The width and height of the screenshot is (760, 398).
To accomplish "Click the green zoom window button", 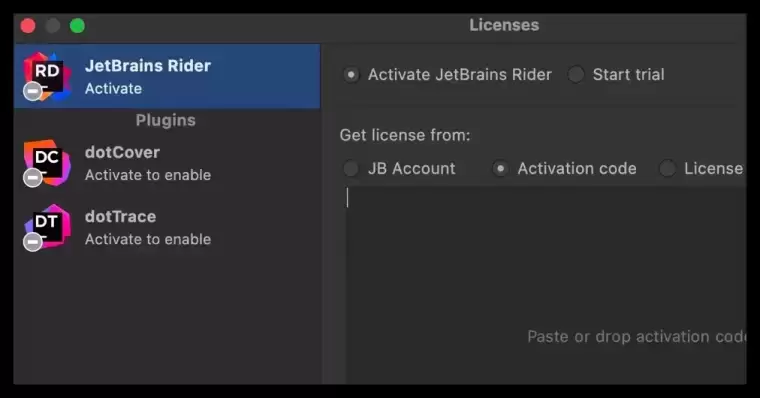I will (77, 26).
